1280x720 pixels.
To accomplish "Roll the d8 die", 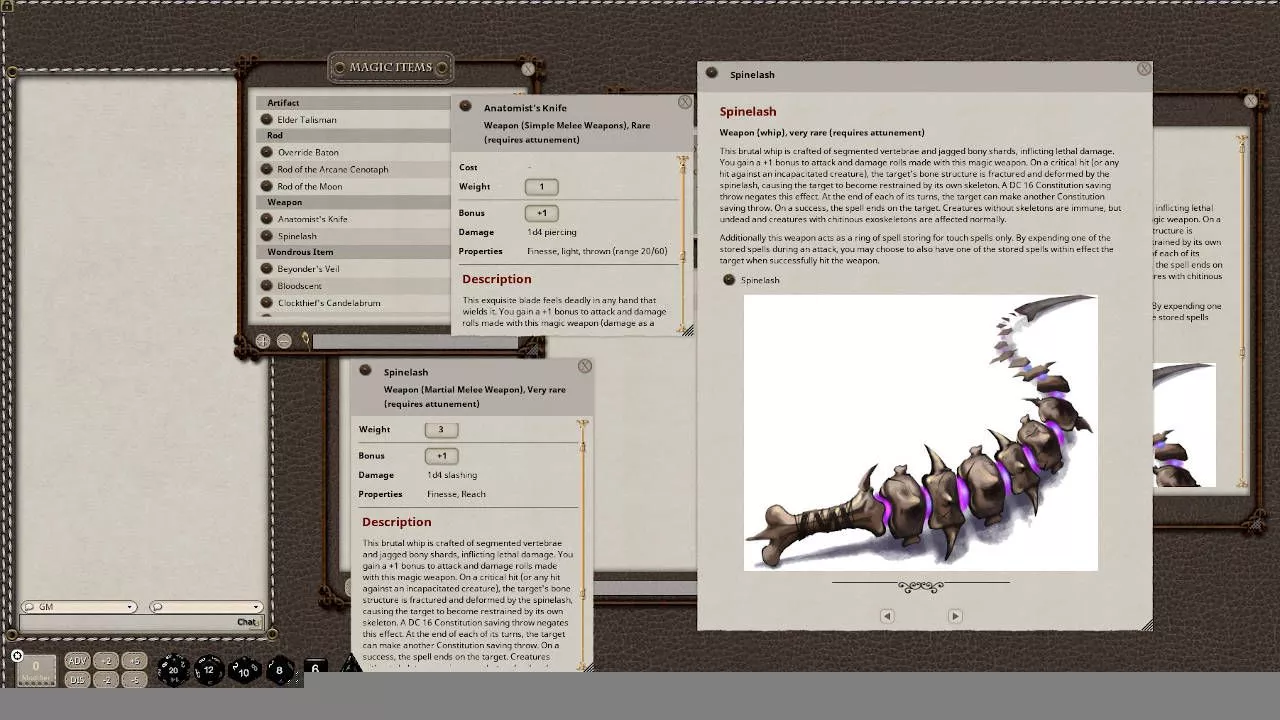I will 279,670.
